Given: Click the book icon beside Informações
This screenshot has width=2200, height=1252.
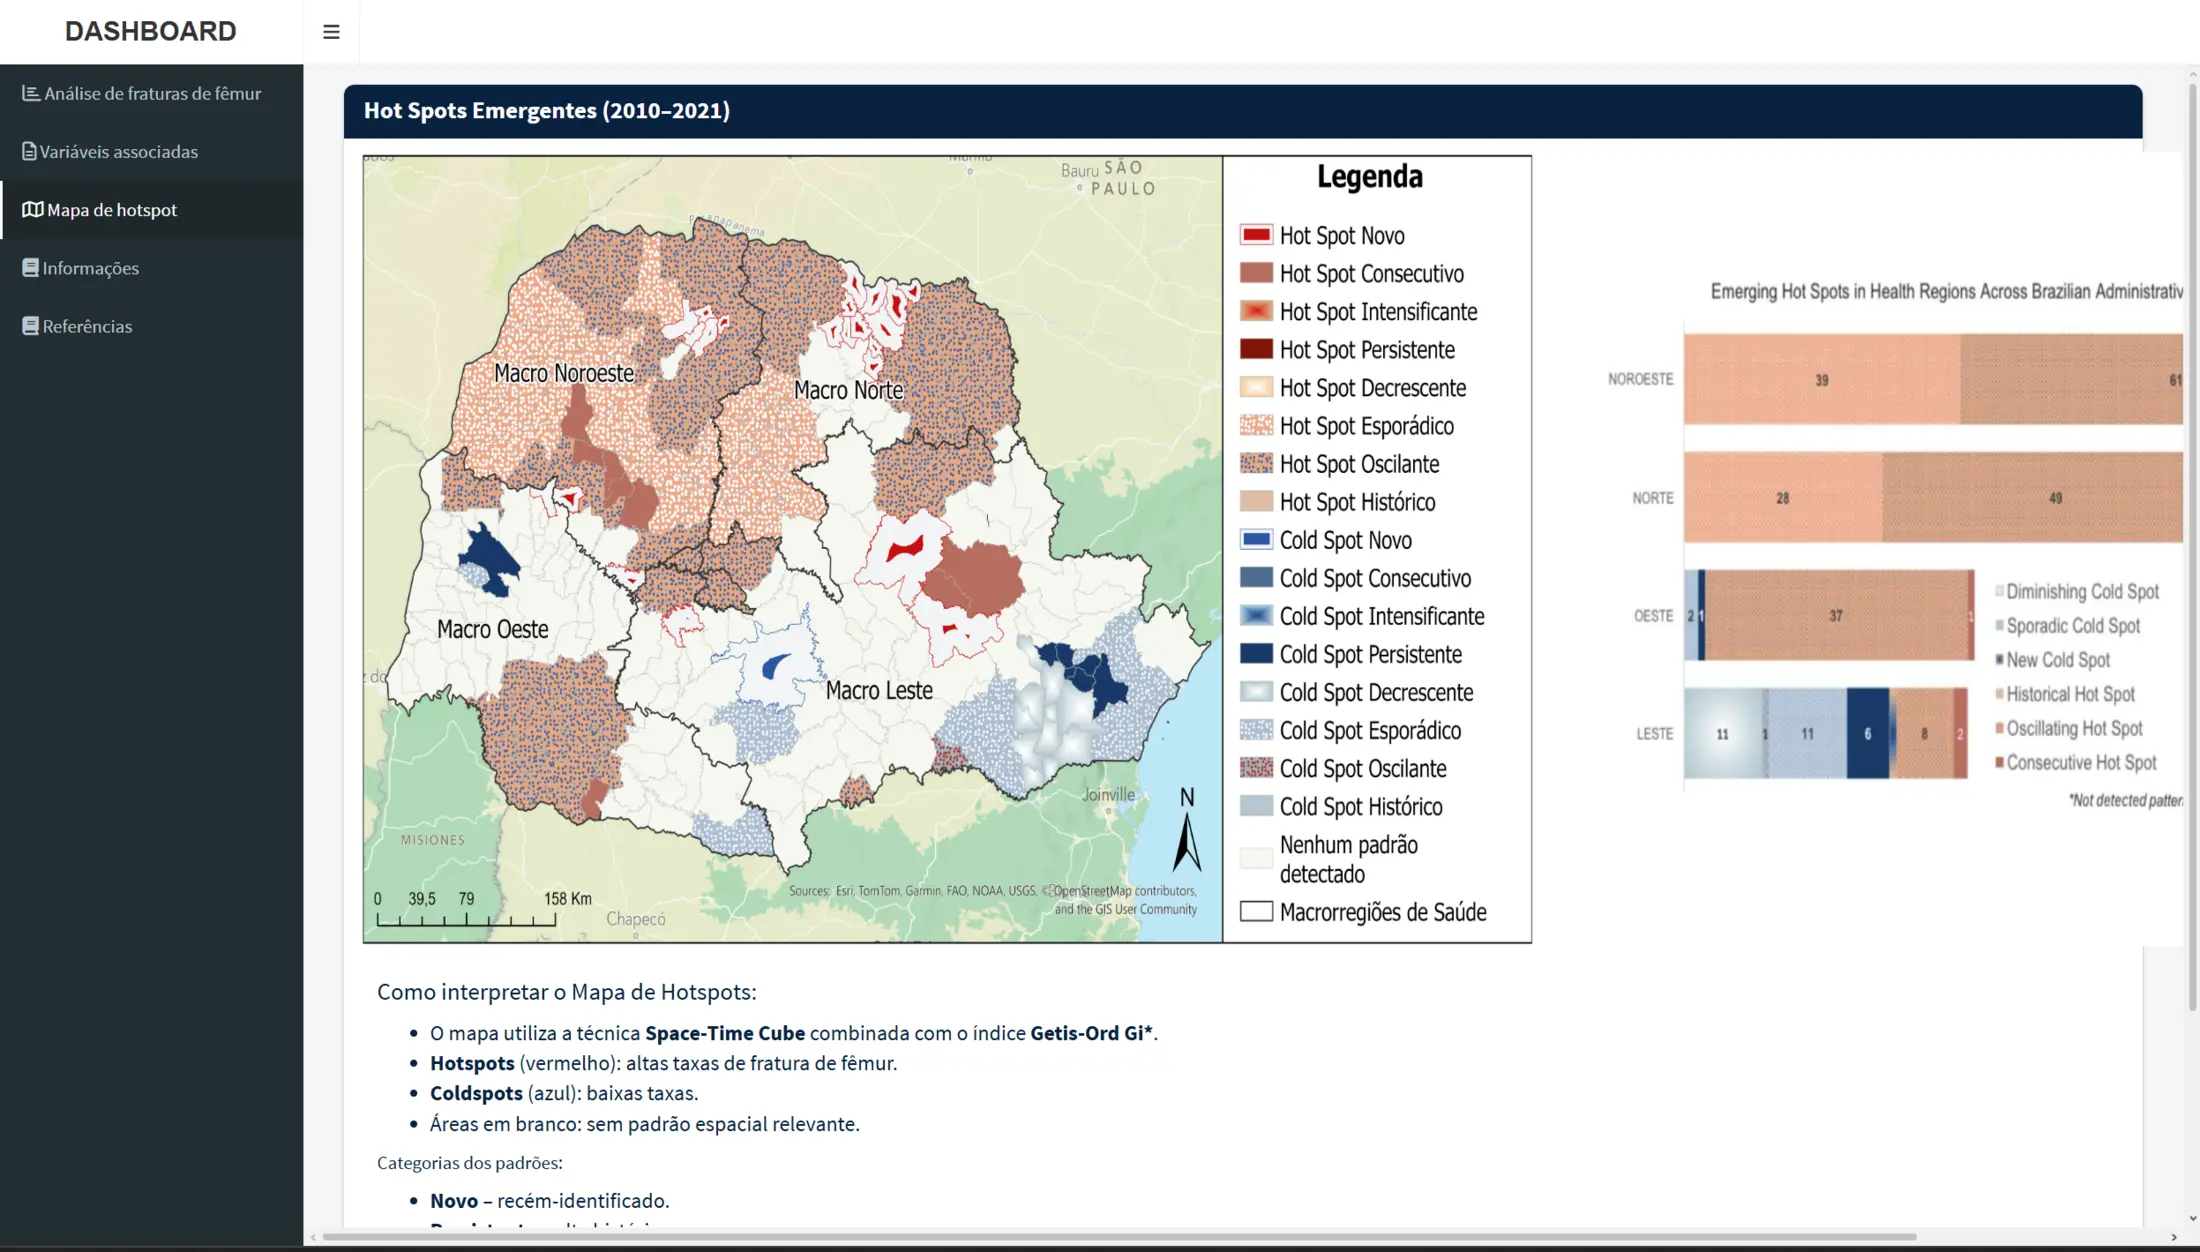Looking at the screenshot, I should click(x=30, y=268).
